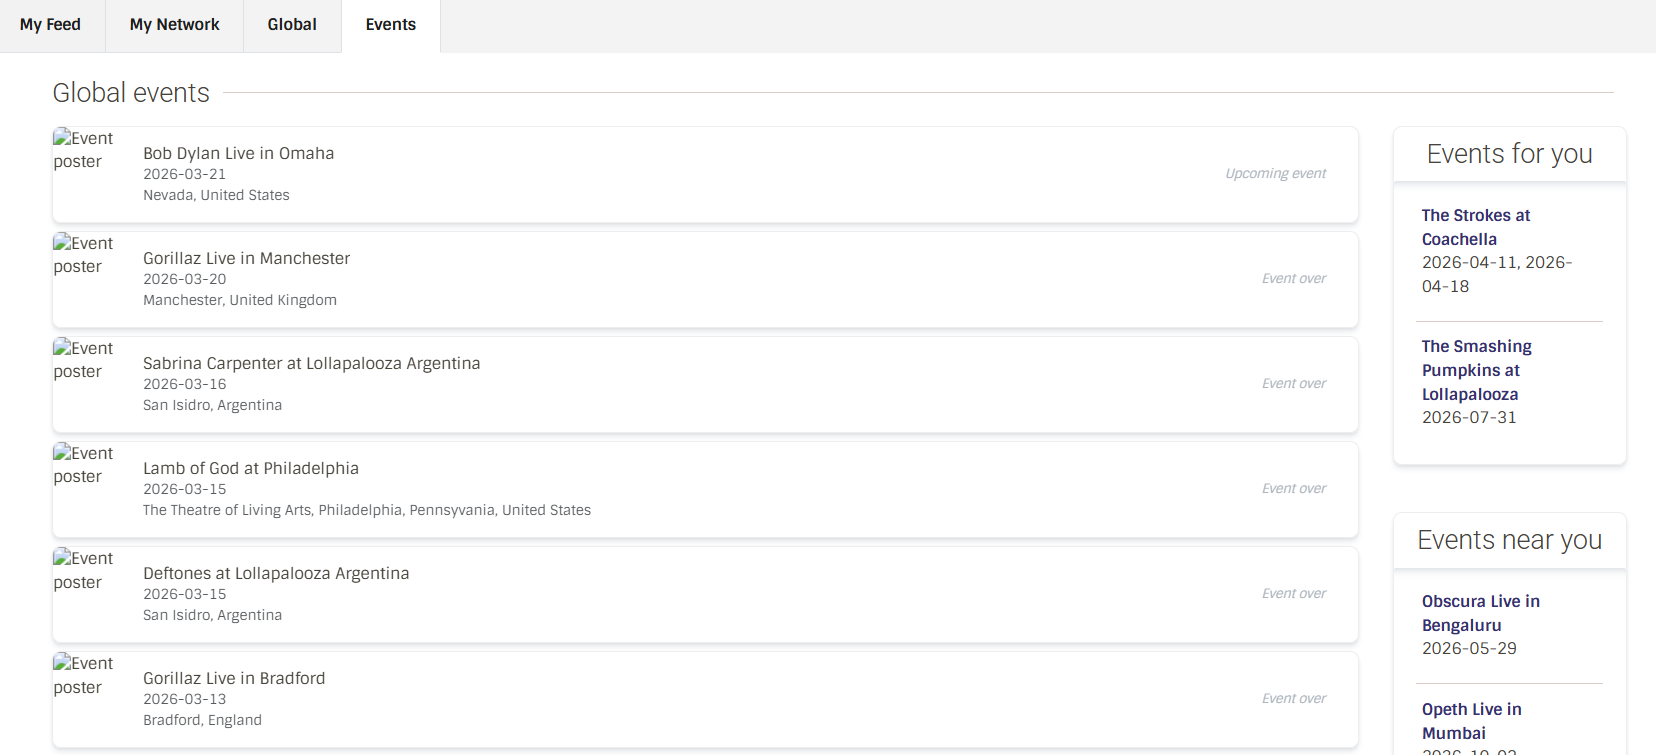The image size is (1656, 755).
Task: Open The Strokes at Coachella link
Action: [x=1475, y=227]
